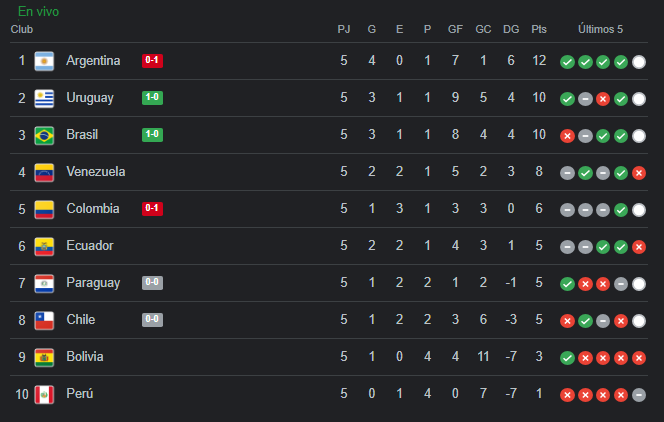Open the Venezuela team name link

click(96, 171)
